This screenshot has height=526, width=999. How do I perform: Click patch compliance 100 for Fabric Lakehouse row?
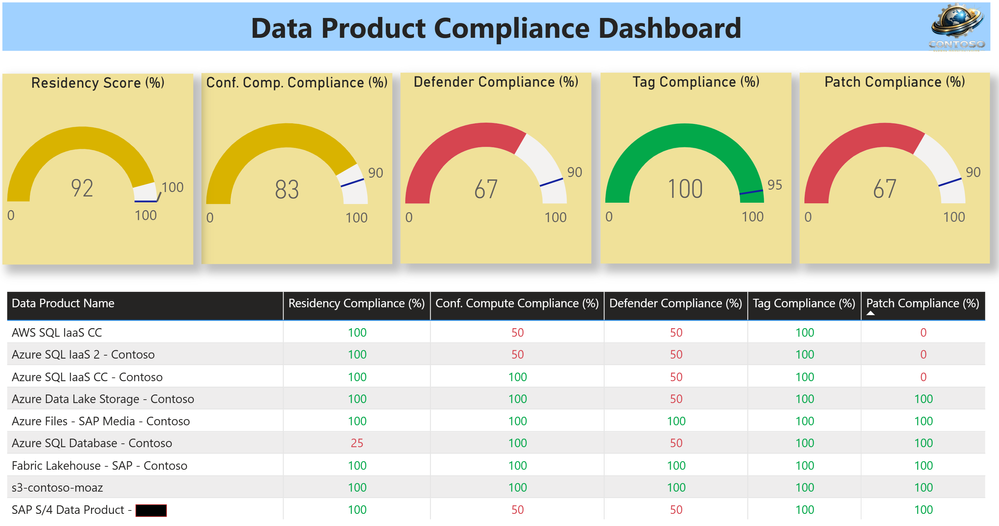pyautogui.click(x=924, y=466)
